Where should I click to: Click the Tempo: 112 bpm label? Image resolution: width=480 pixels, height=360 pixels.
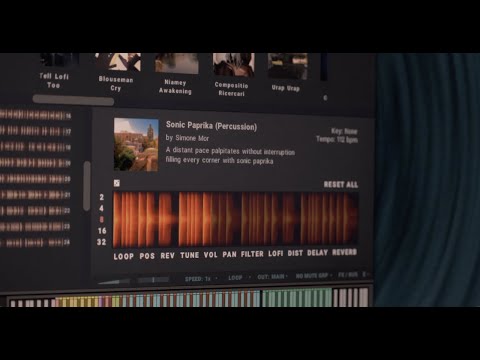tap(337, 139)
